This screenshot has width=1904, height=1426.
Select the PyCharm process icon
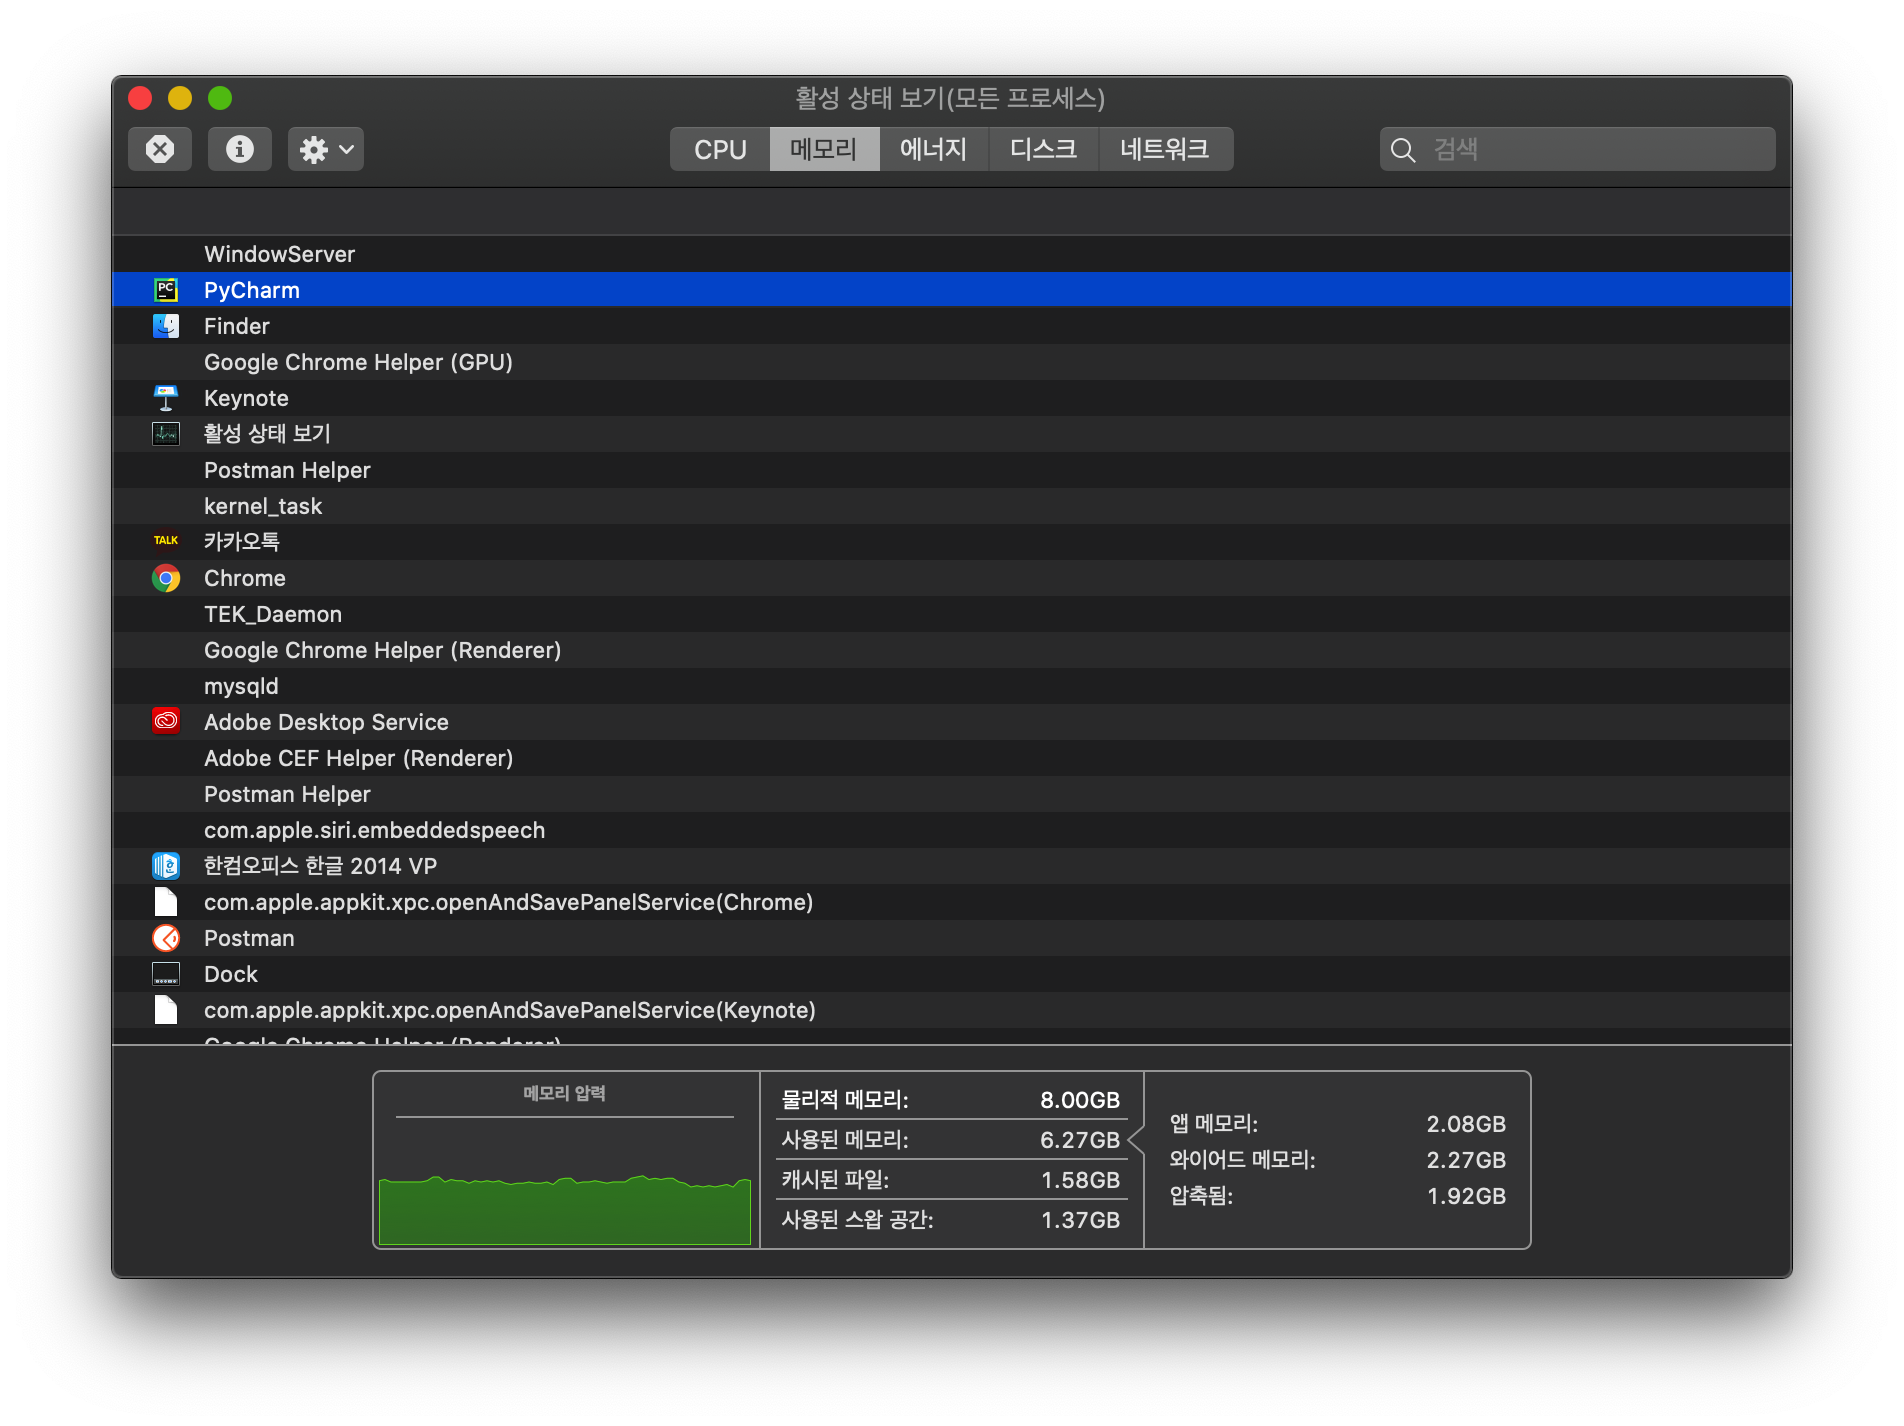pyautogui.click(x=166, y=290)
